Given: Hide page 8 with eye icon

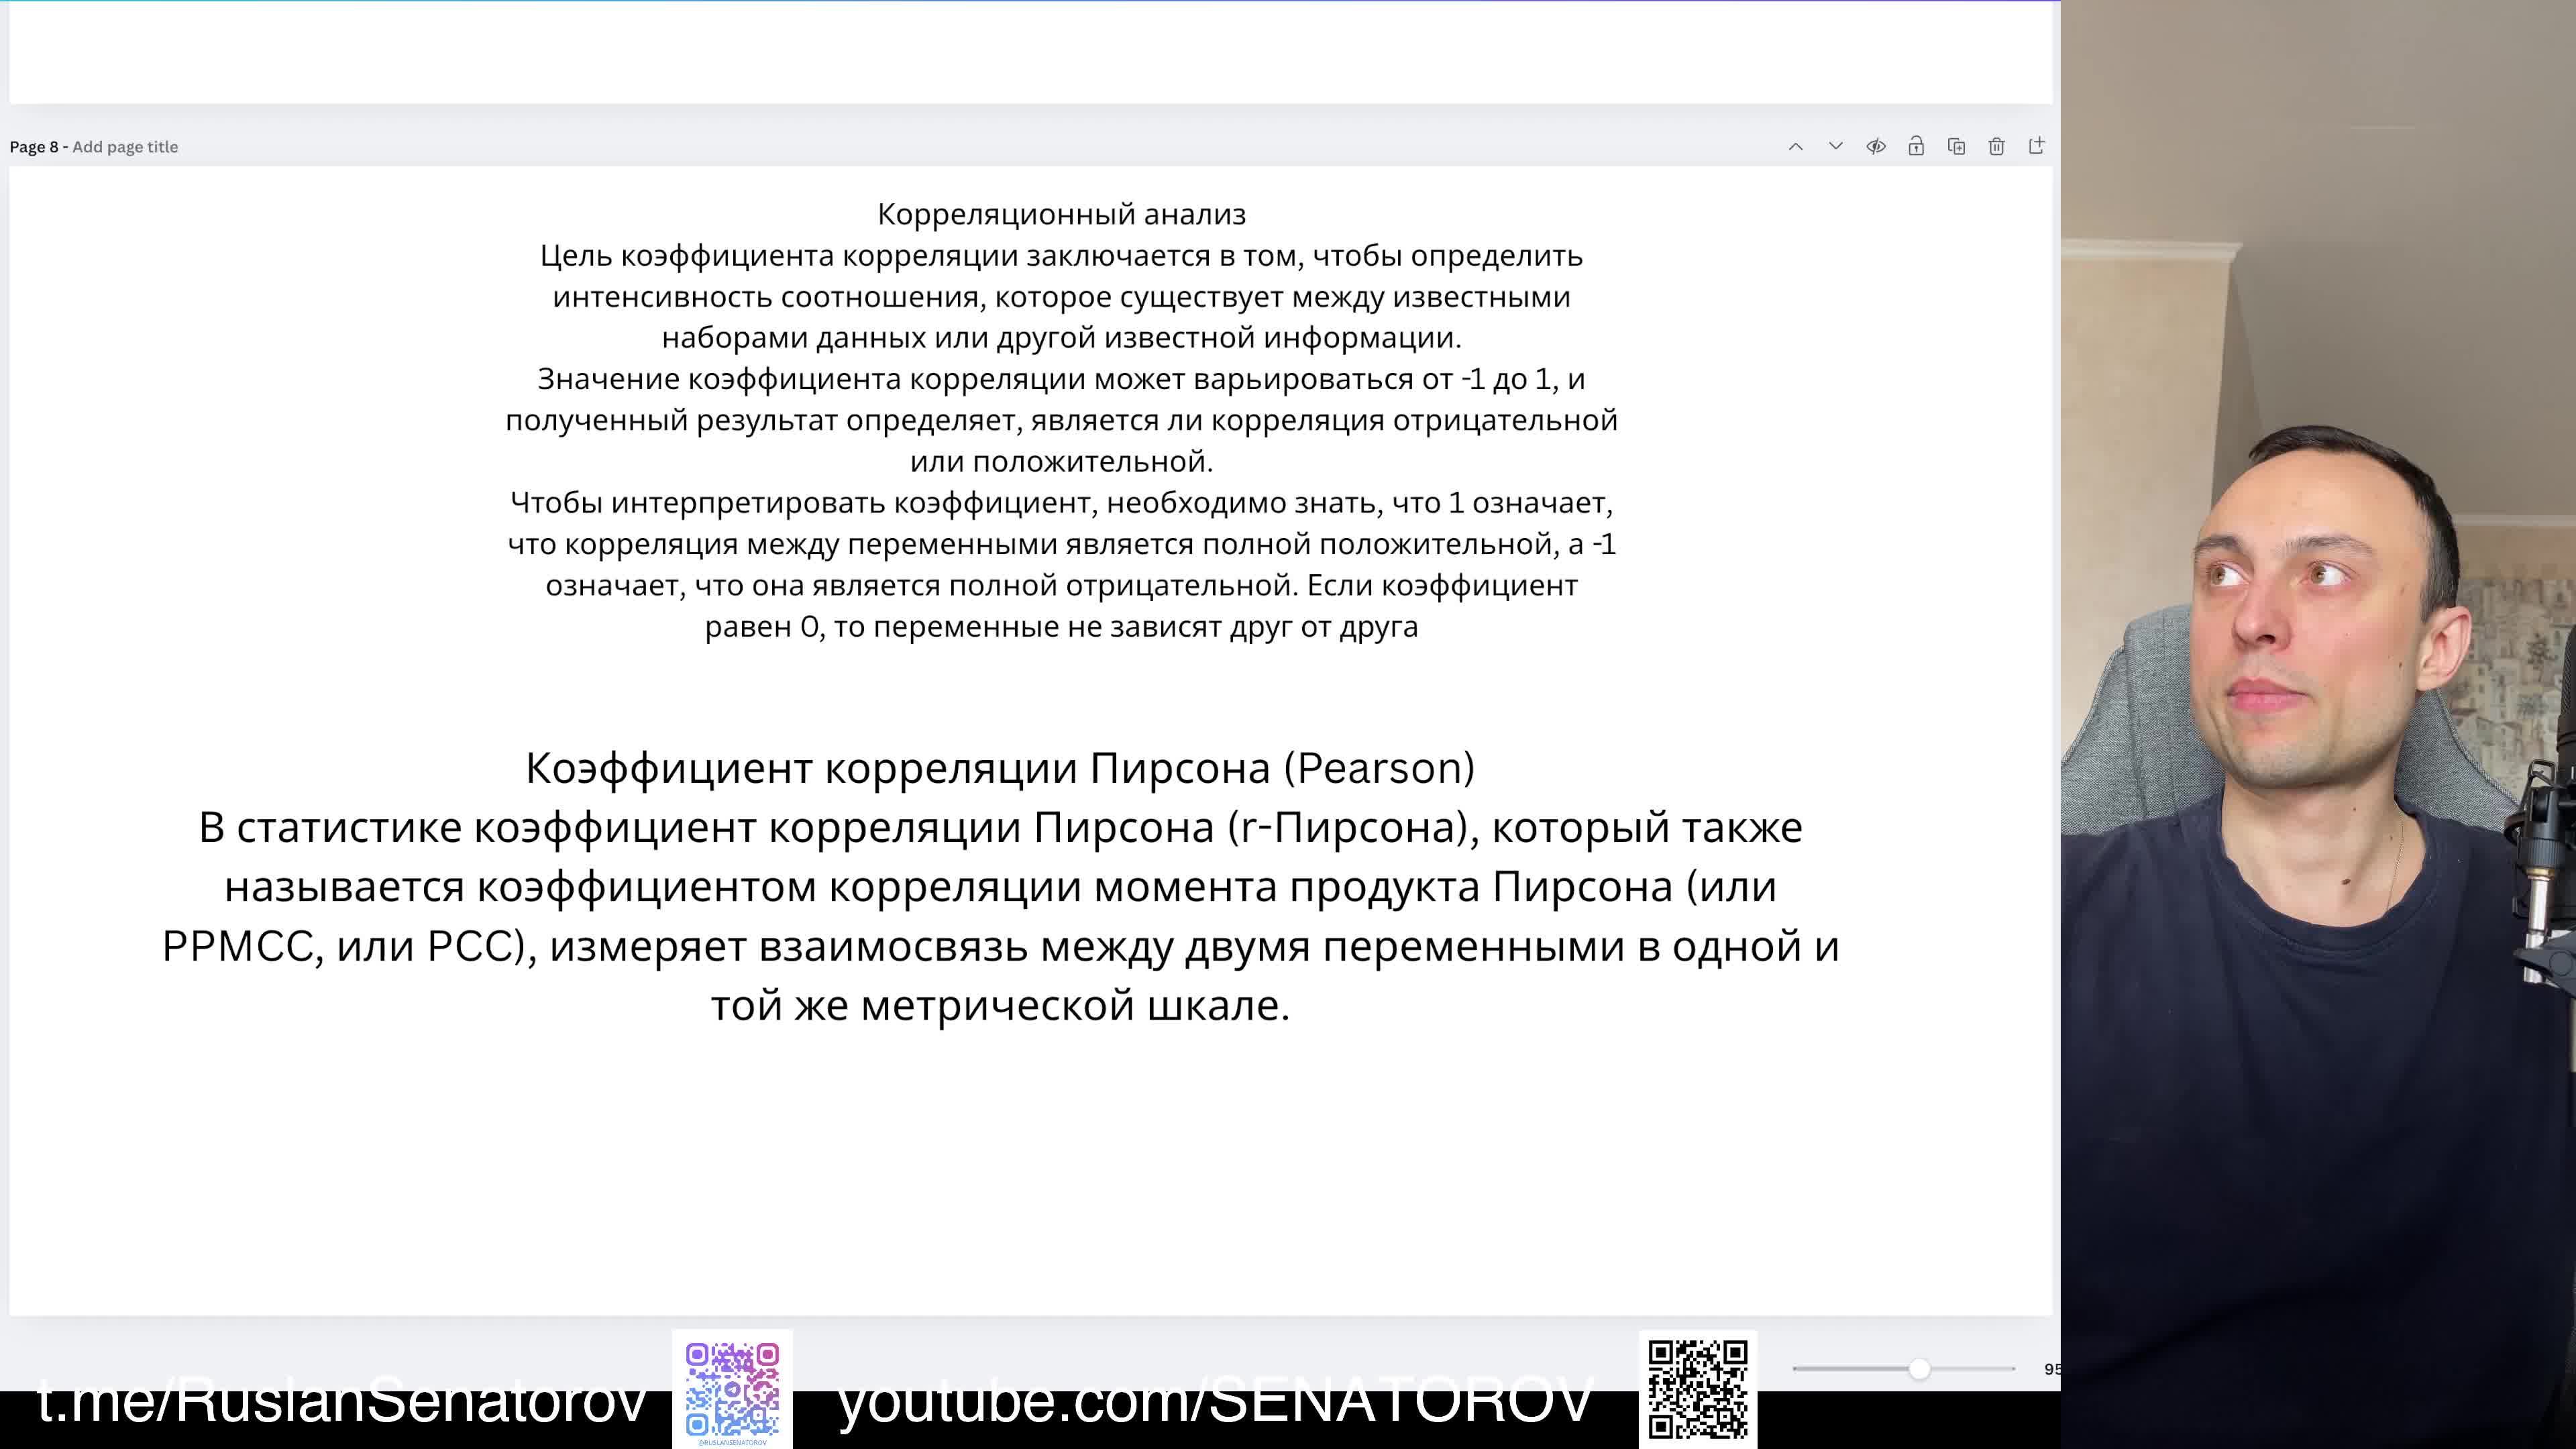Looking at the screenshot, I should [x=1875, y=147].
